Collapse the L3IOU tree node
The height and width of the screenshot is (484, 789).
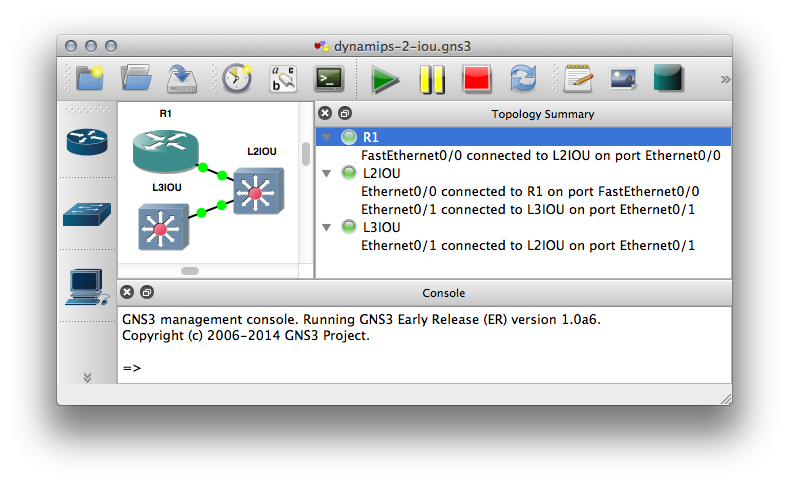pyautogui.click(x=327, y=227)
